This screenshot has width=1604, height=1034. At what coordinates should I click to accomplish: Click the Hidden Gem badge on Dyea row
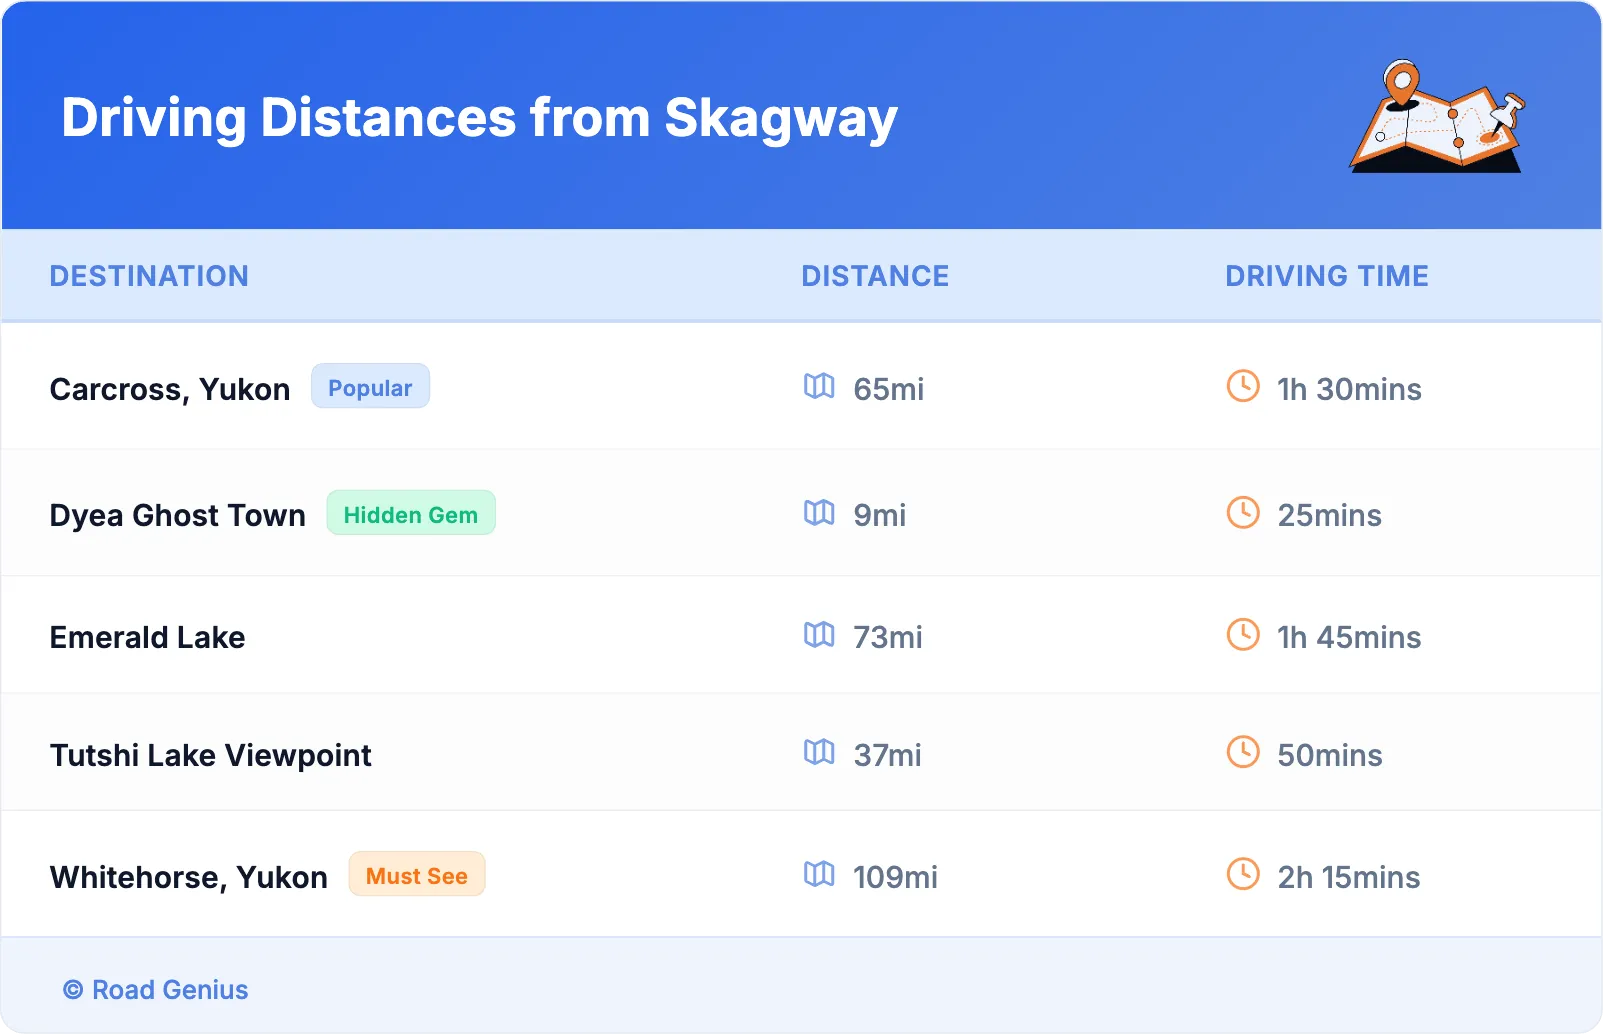click(411, 514)
